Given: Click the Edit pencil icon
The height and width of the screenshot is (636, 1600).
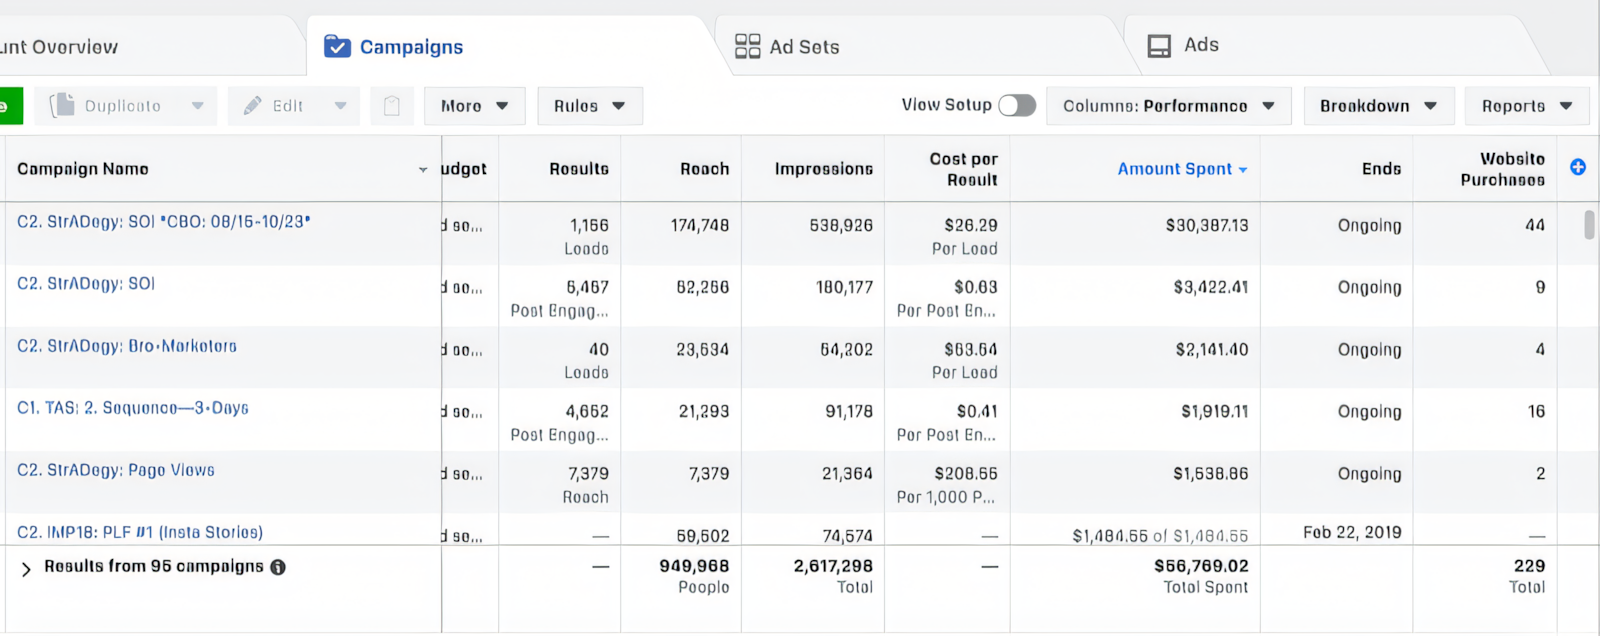Looking at the screenshot, I should (x=253, y=105).
